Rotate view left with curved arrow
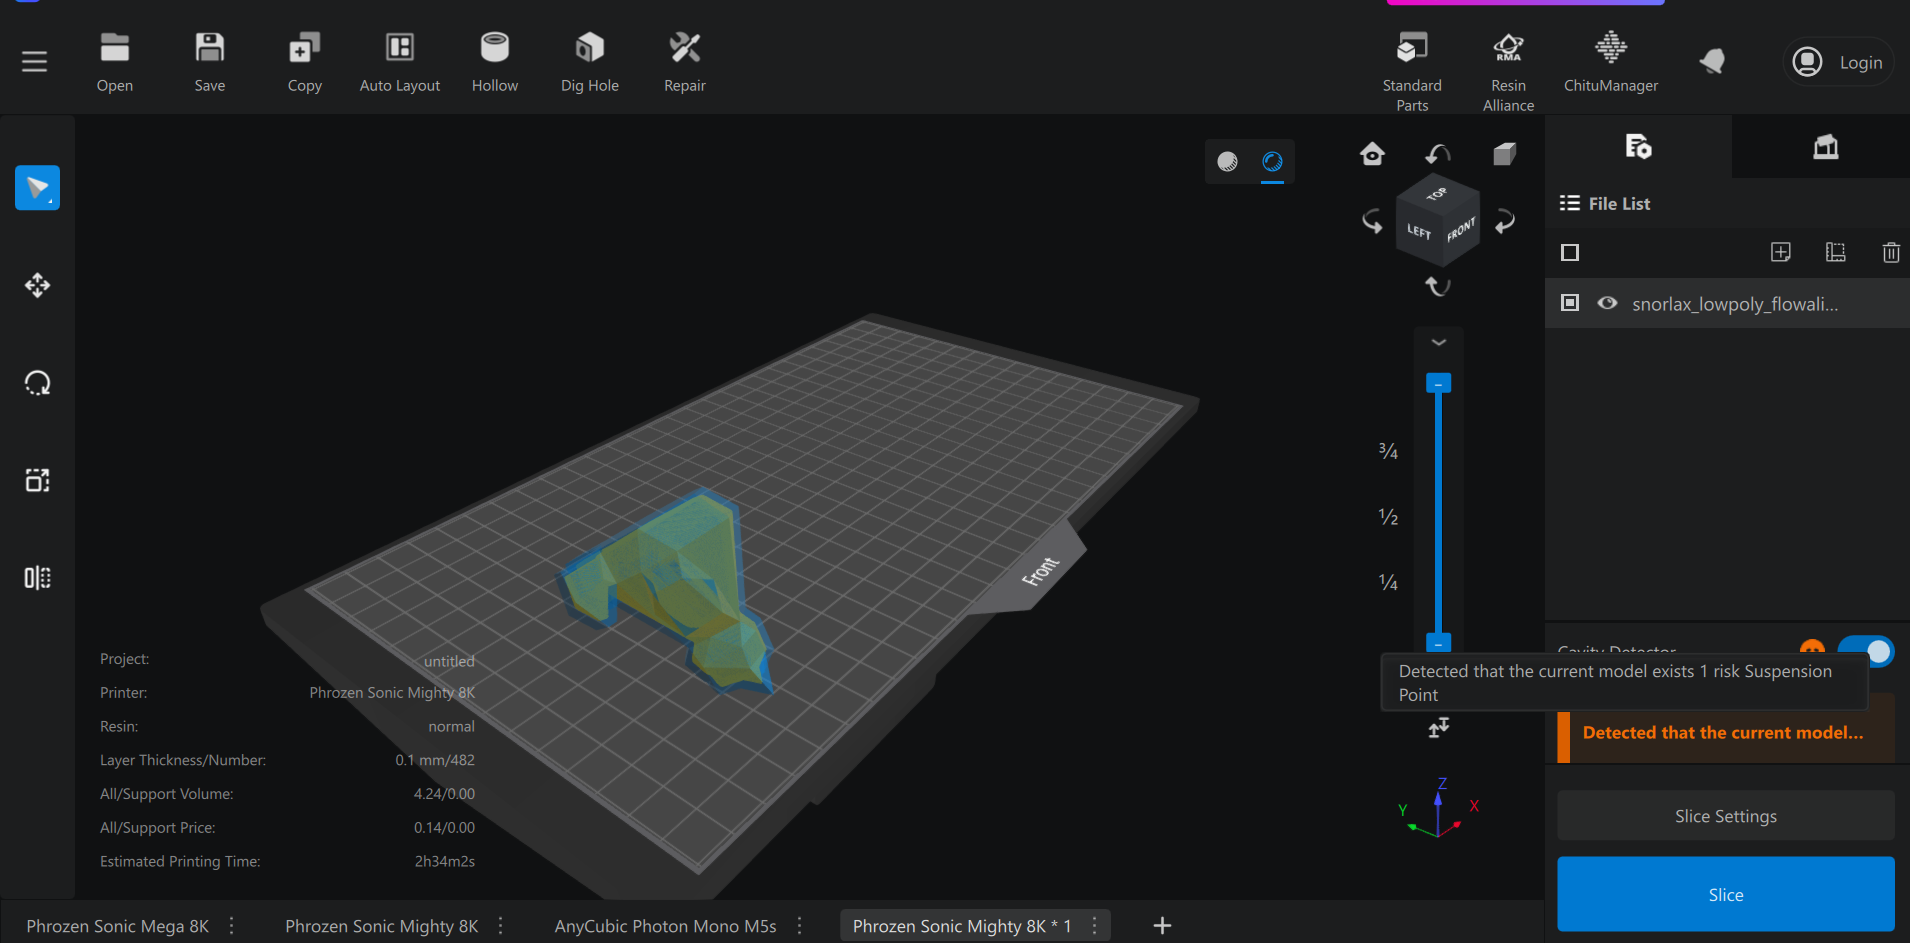 click(x=1372, y=221)
